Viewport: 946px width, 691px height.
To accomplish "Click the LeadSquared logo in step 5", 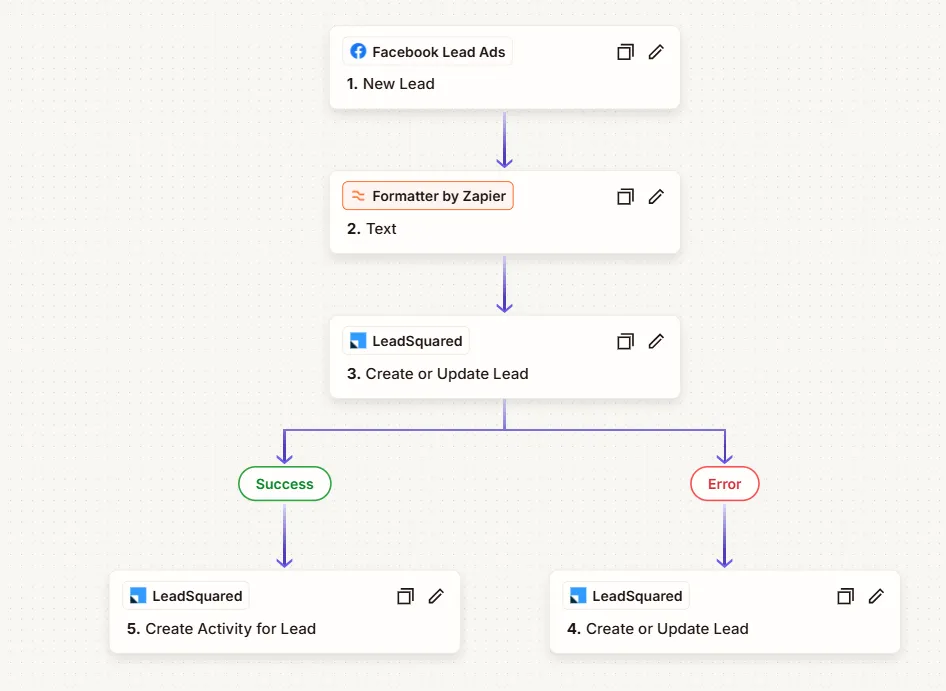I will coord(138,596).
